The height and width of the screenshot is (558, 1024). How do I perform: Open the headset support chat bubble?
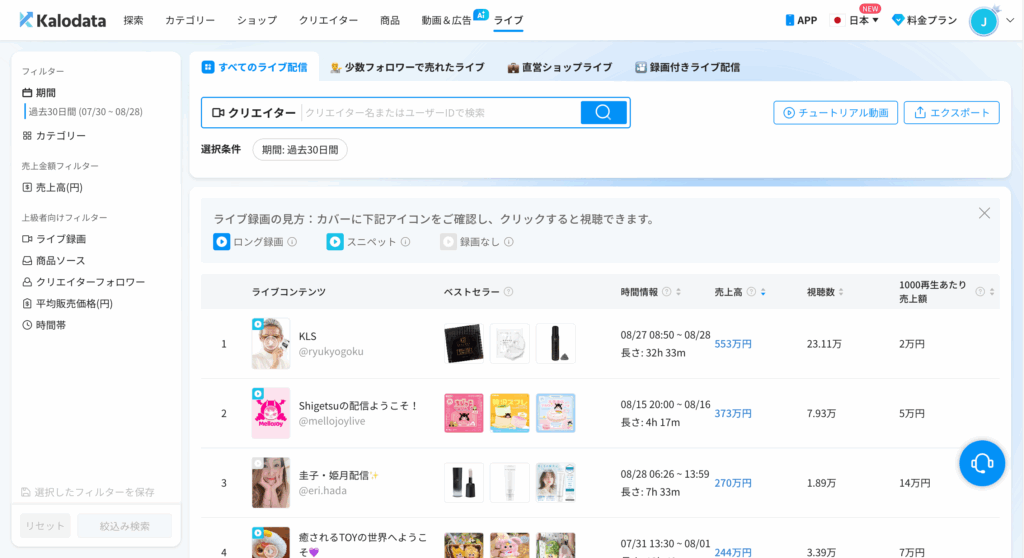[982, 463]
